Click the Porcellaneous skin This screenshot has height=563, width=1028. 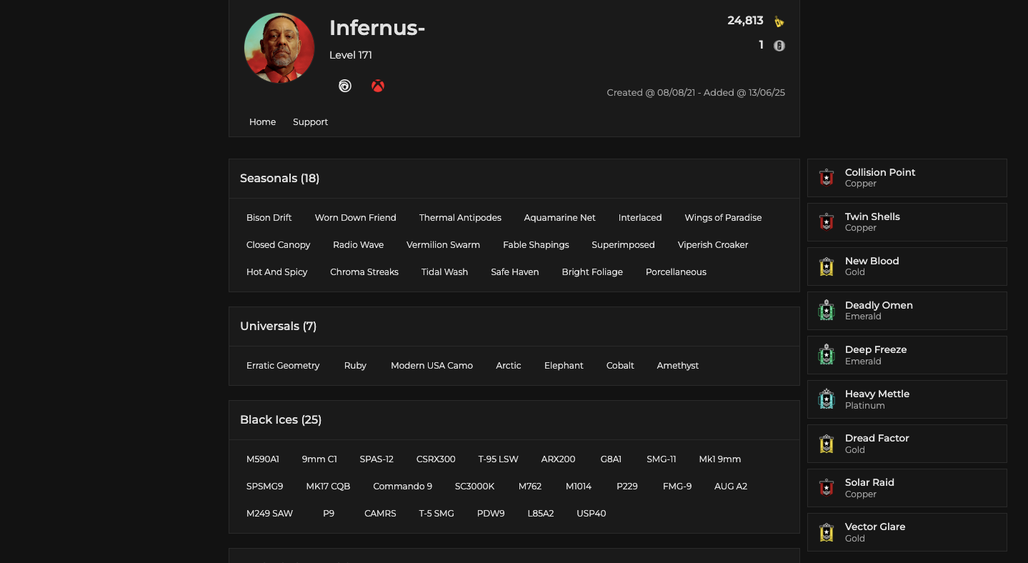pos(676,272)
